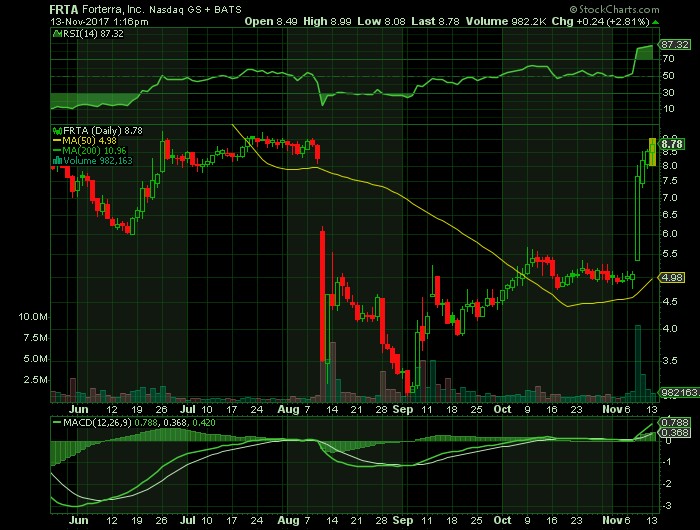Click the -3 label on MACD axis
The image size is (700, 530).
pos(667,506)
